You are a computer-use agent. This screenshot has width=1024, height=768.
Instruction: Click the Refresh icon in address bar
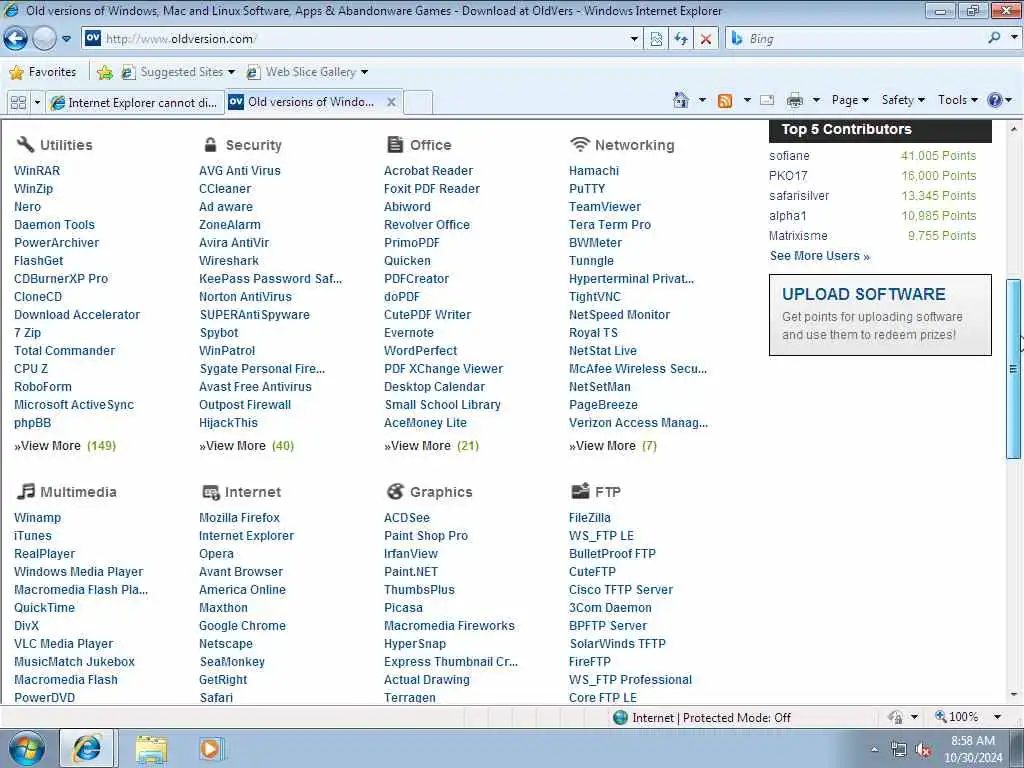(x=681, y=39)
